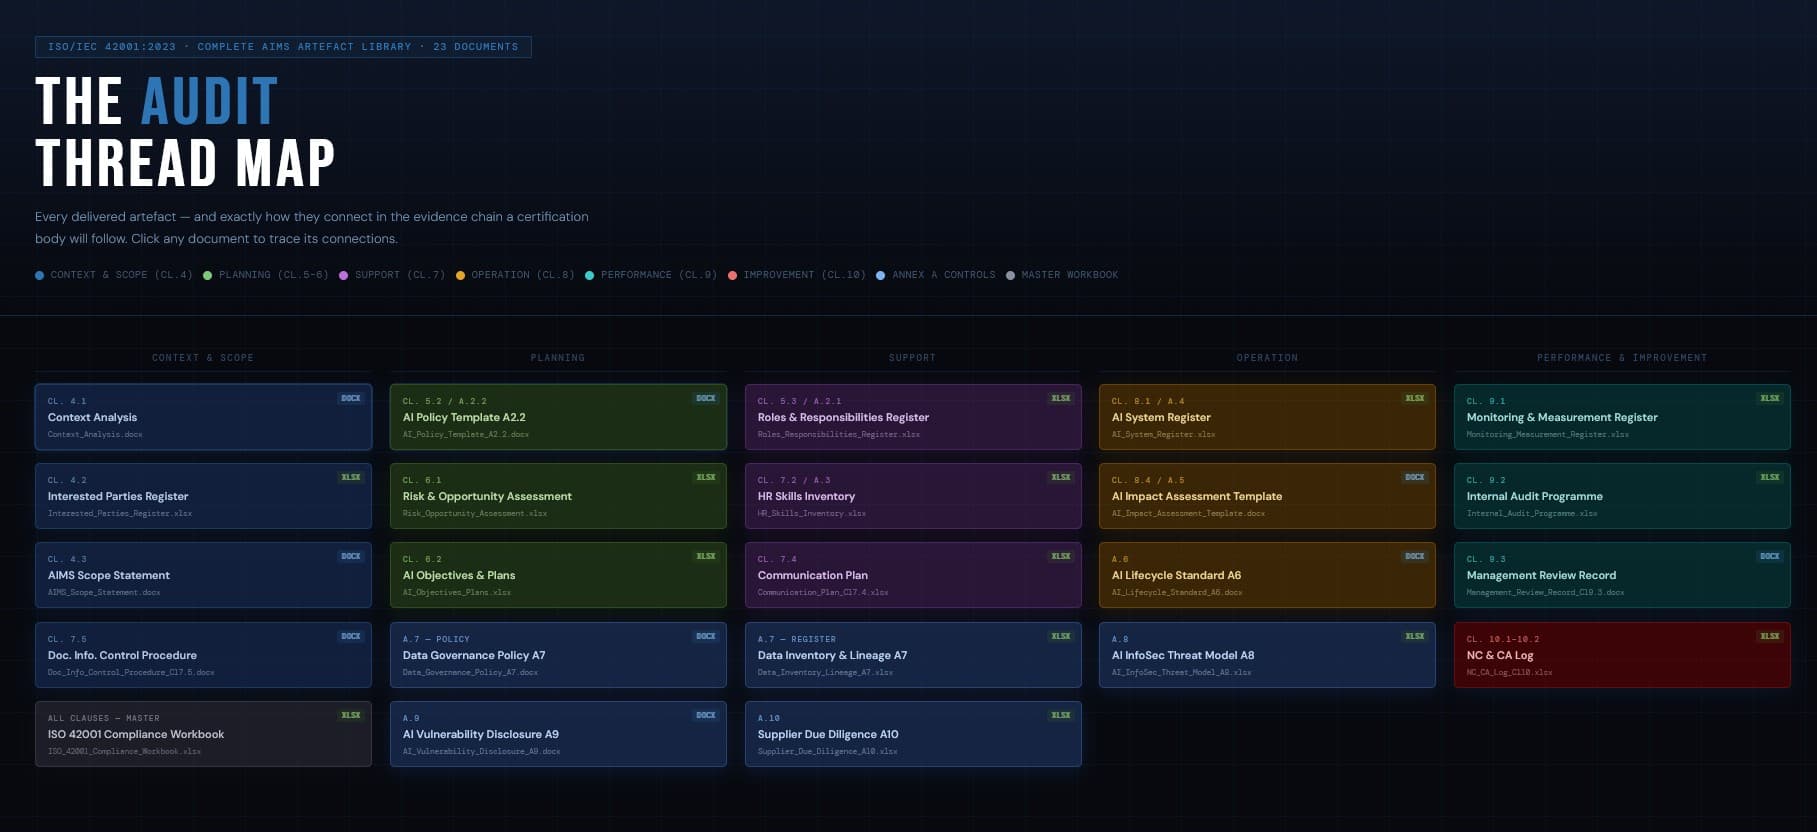Click the orange Operation legend dot
1817x832 pixels.
click(460, 275)
